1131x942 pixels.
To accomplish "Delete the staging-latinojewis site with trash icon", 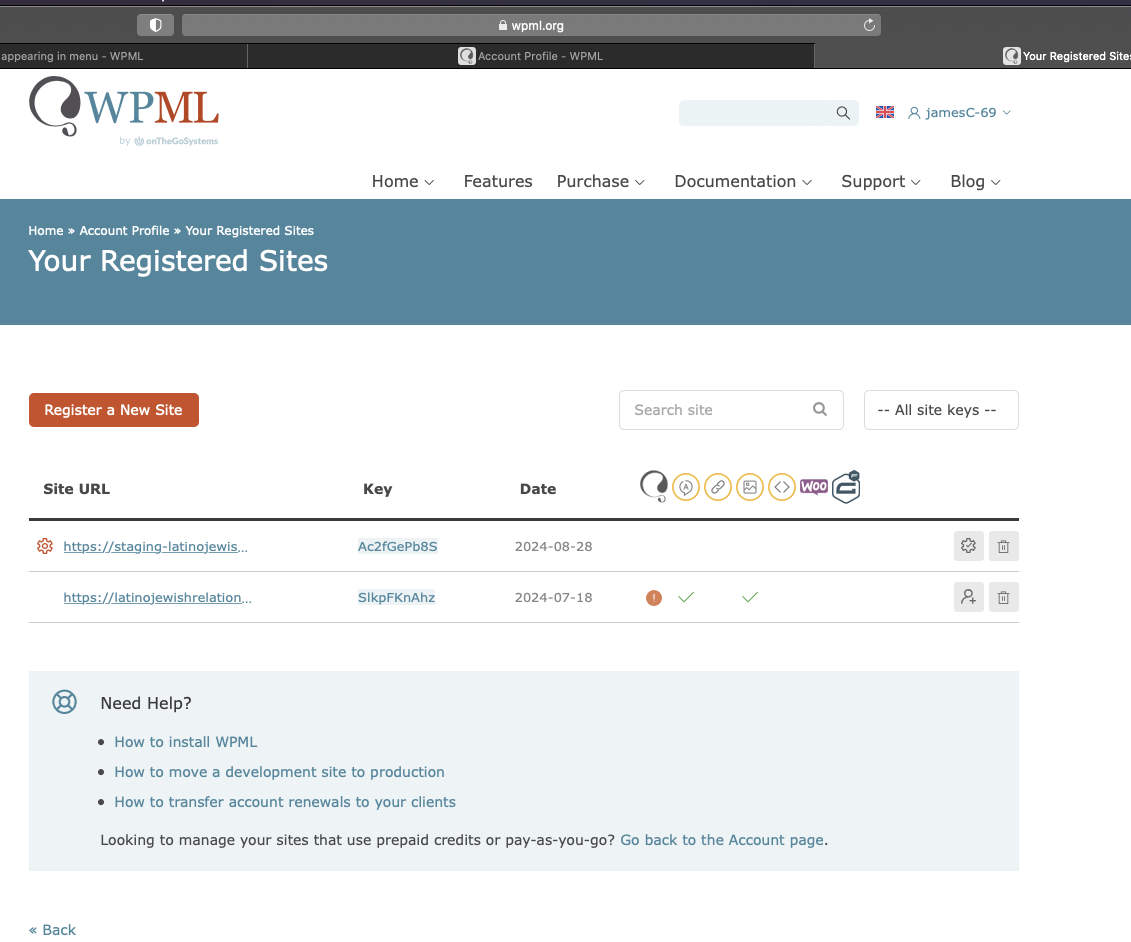I will tap(1003, 546).
